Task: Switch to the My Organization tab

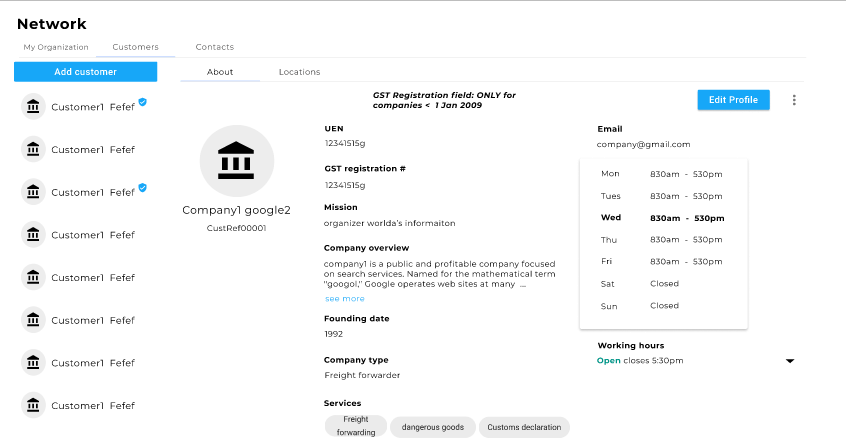Action: 56,47
